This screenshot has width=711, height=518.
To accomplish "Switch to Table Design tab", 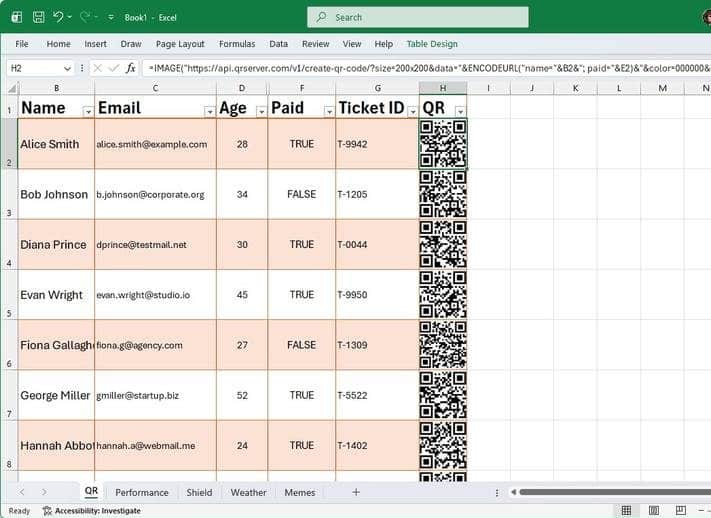I will pyautogui.click(x=432, y=44).
